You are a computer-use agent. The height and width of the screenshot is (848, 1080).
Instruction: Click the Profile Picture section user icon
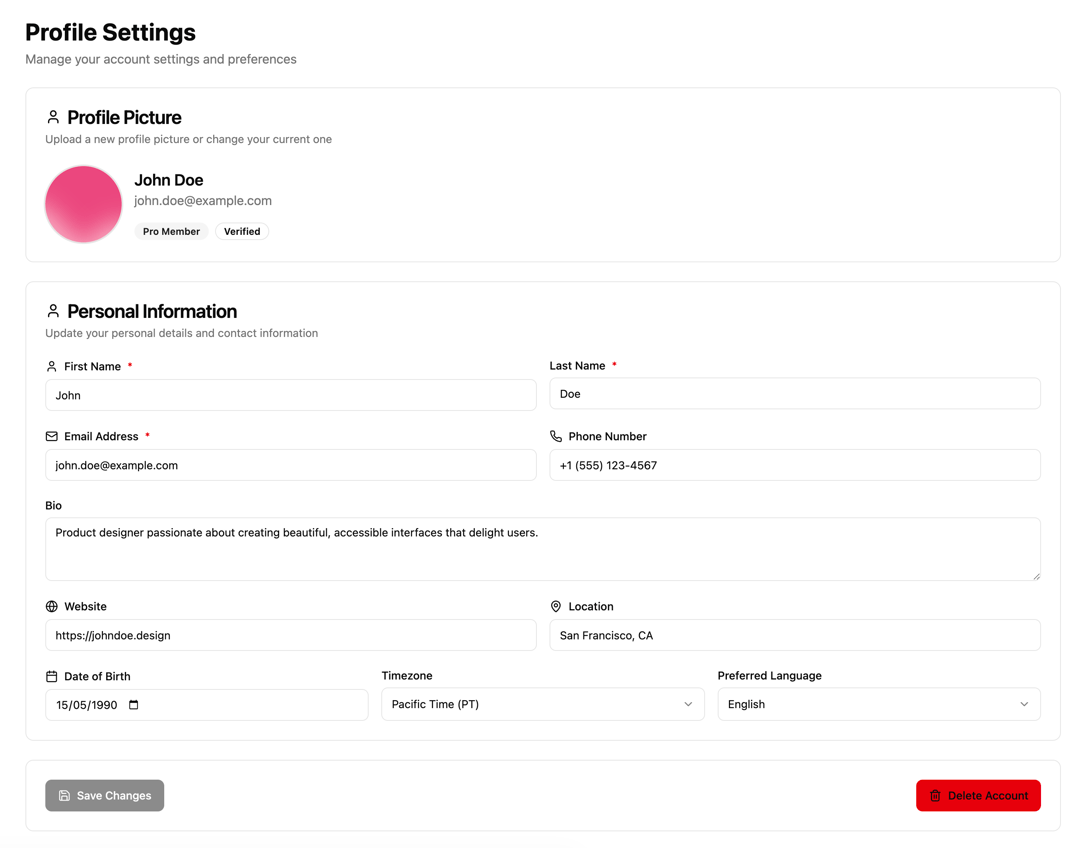(x=53, y=116)
